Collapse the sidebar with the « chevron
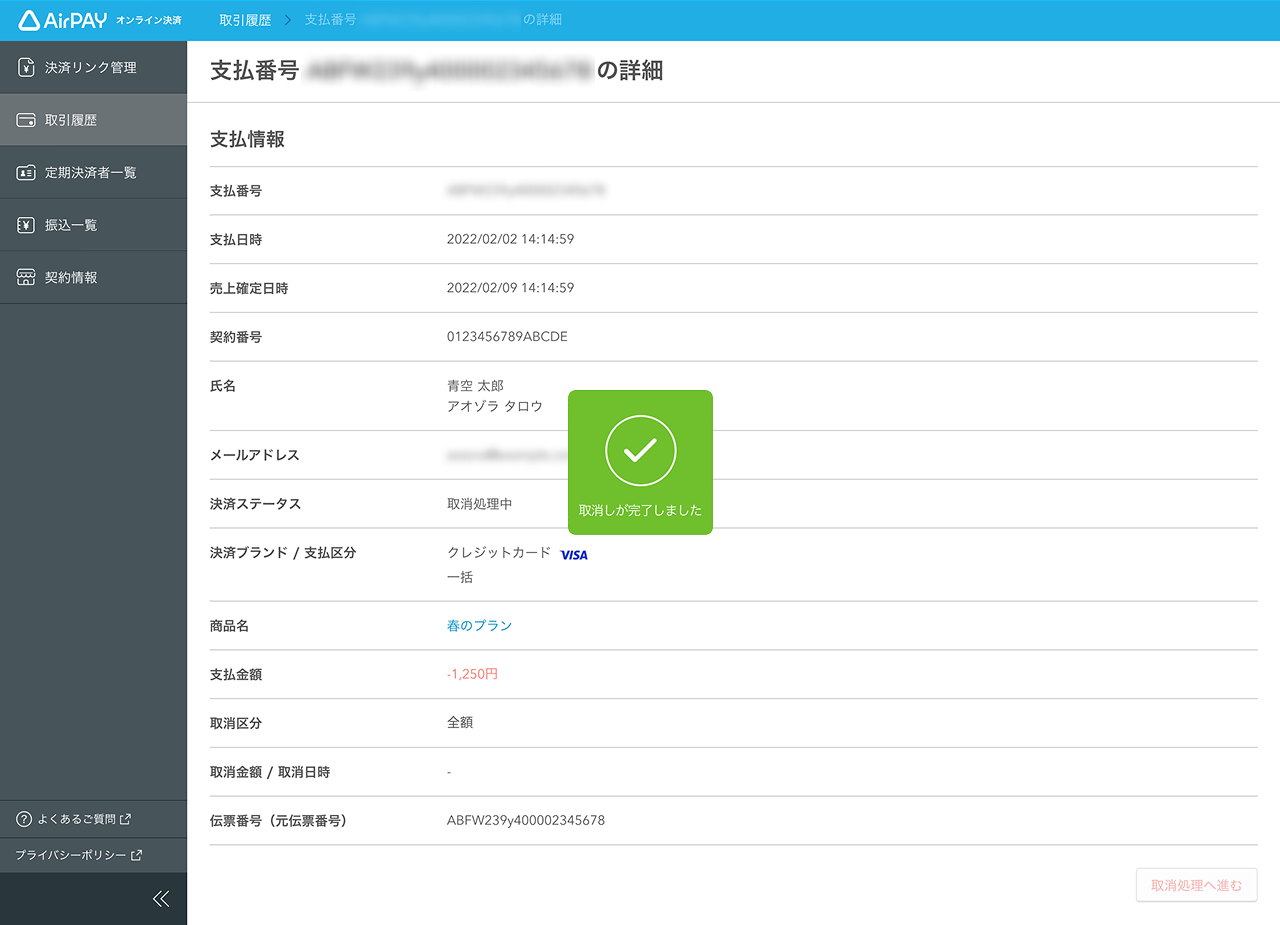Viewport: 1280px width, 925px height. [x=161, y=898]
